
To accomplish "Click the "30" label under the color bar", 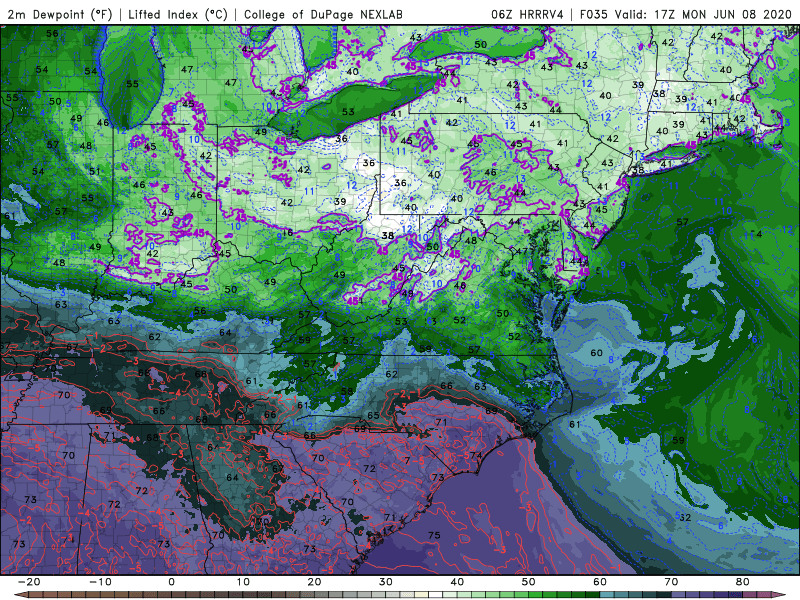I will click(x=386, y=582).
